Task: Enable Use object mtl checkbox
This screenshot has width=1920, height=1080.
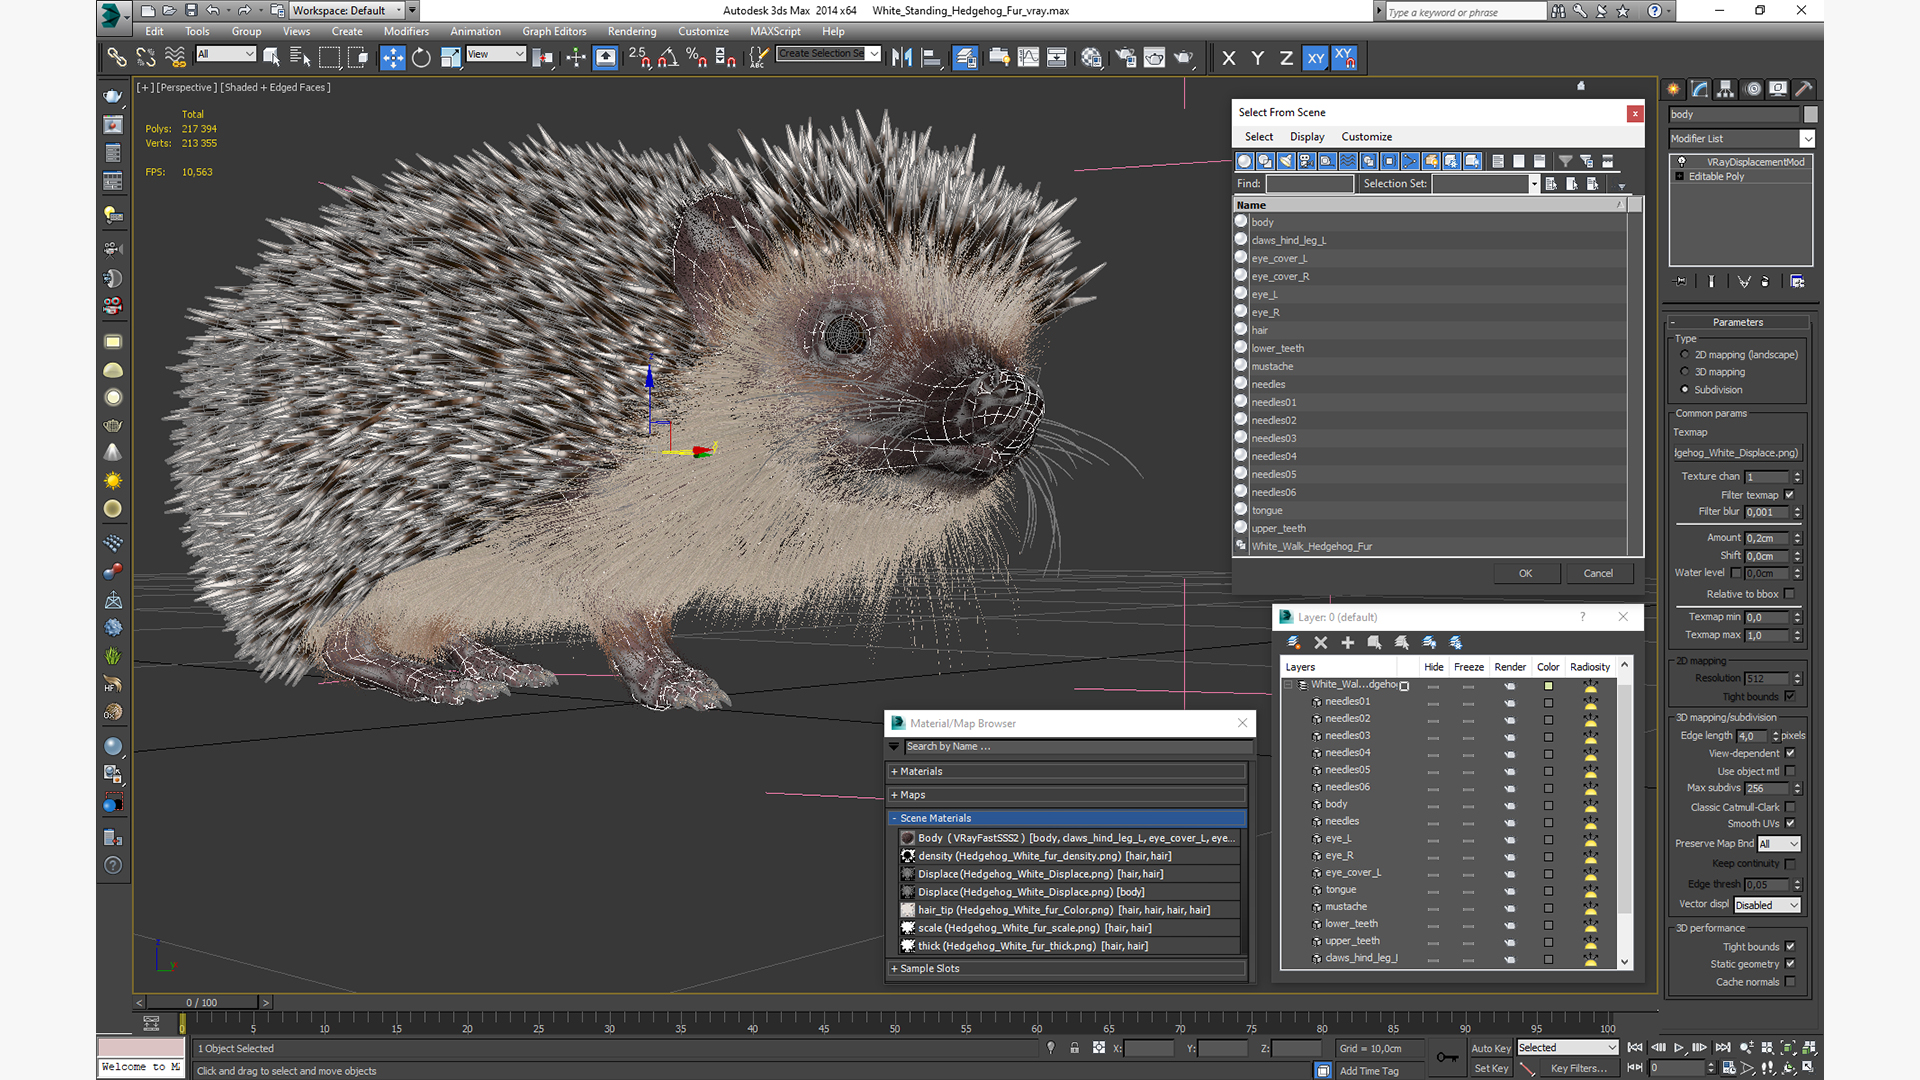Action: tap(1790, 772)
